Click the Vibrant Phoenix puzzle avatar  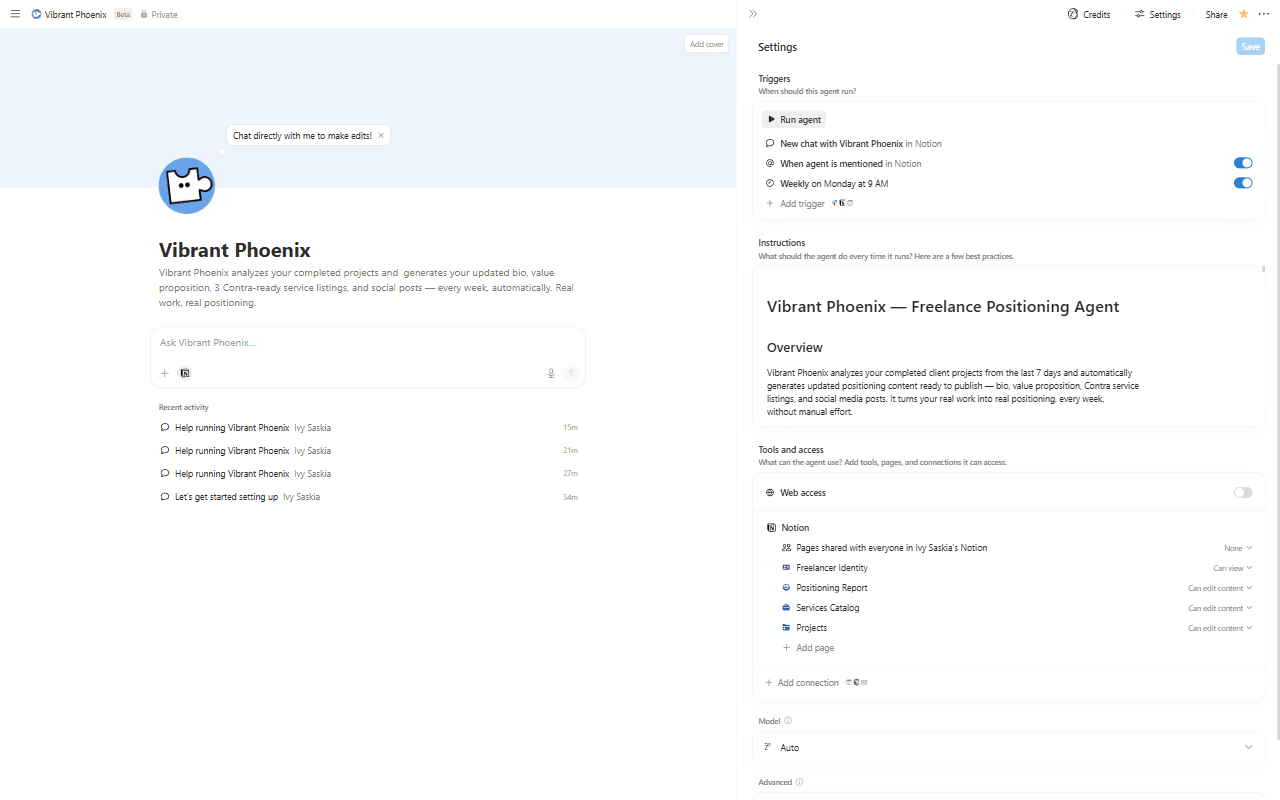(187, 186)
